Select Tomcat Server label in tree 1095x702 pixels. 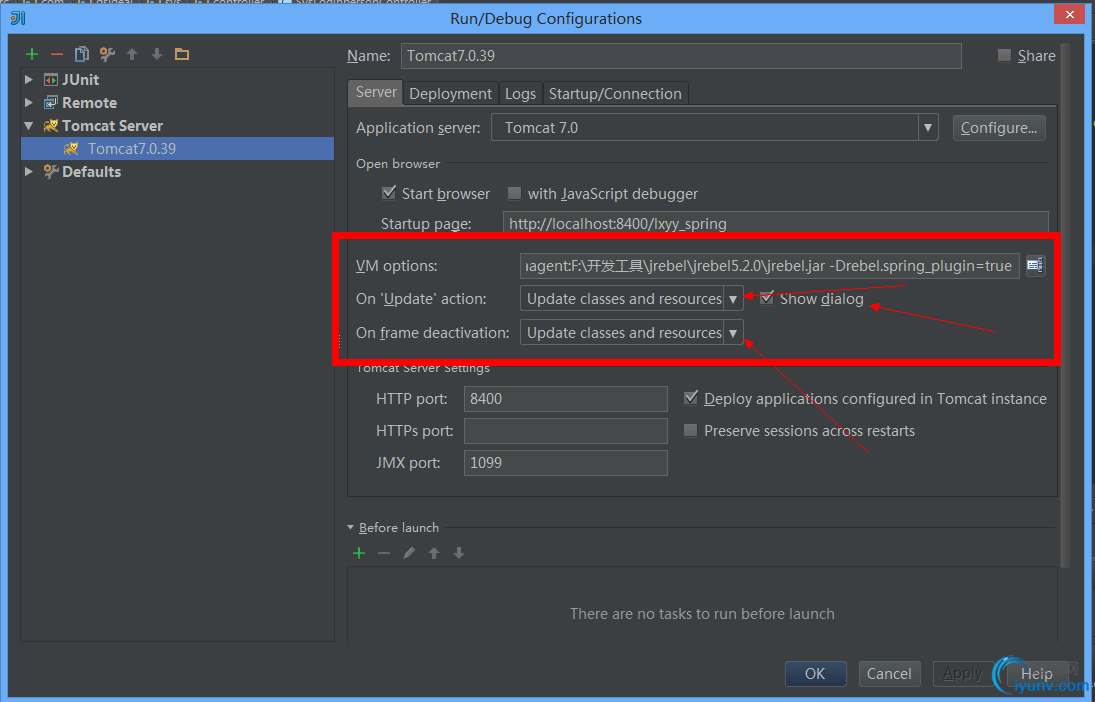click(x=112, y=126)
